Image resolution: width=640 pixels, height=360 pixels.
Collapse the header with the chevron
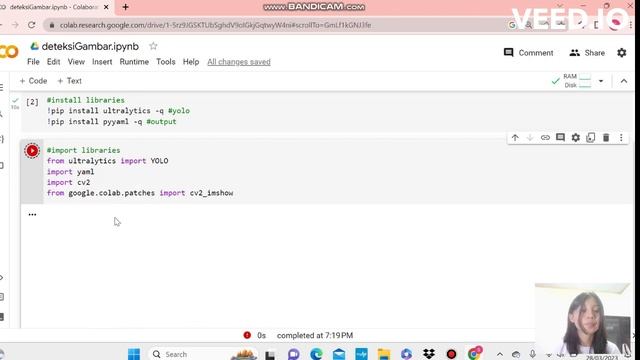click(624, 81)
